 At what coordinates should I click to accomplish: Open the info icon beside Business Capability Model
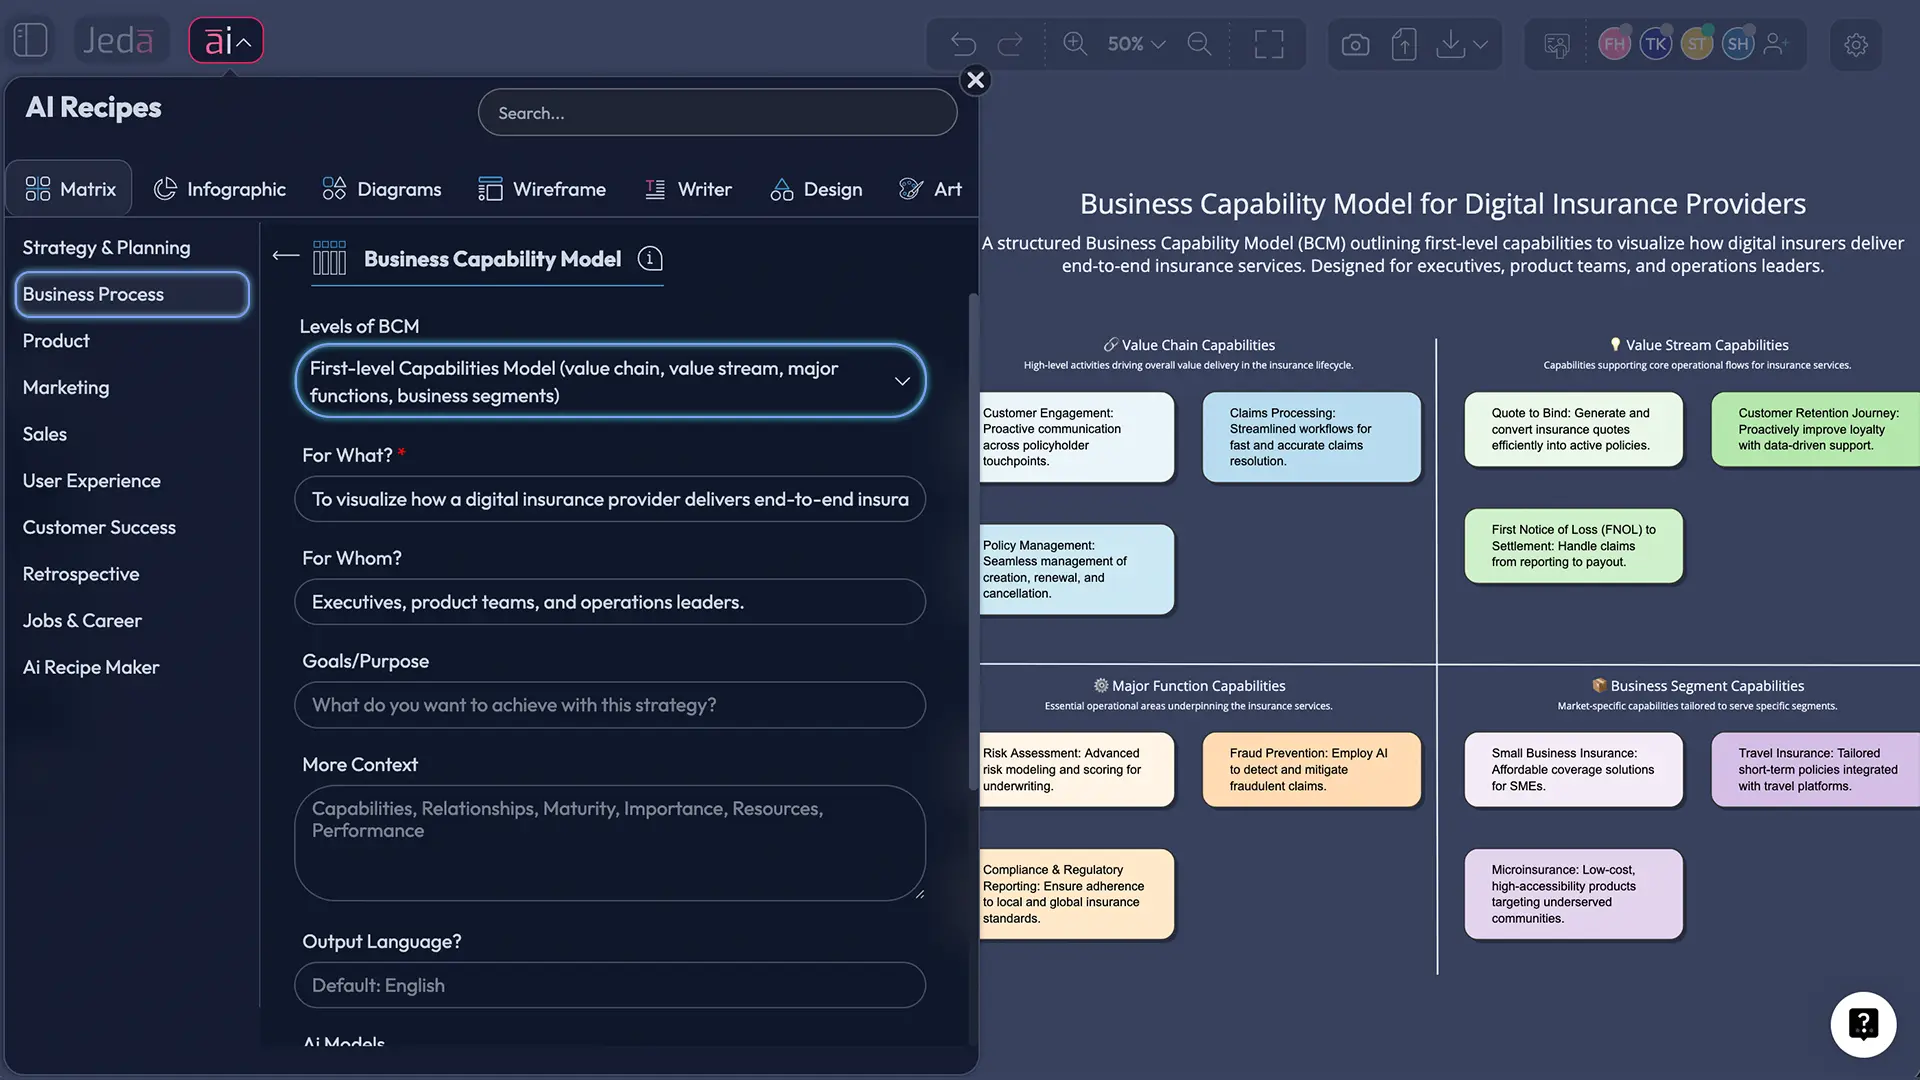(649, 258)
